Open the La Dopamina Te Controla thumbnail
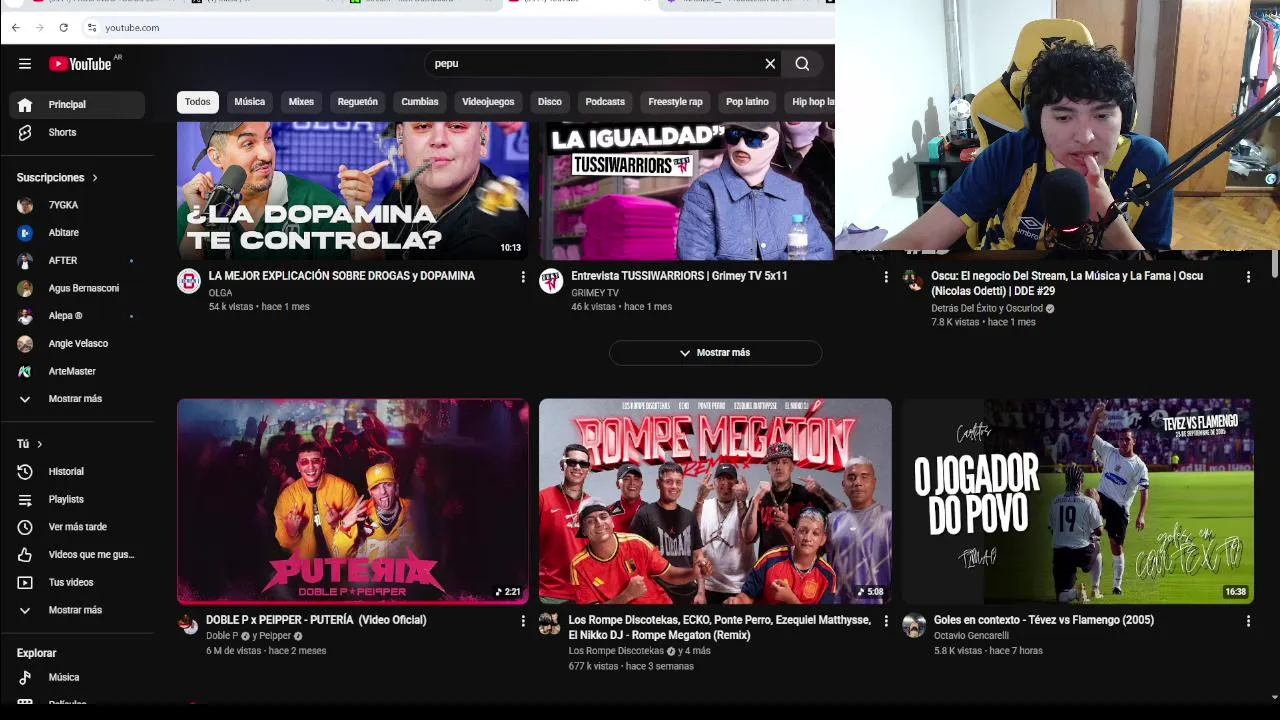 click(x=353, y=191)
